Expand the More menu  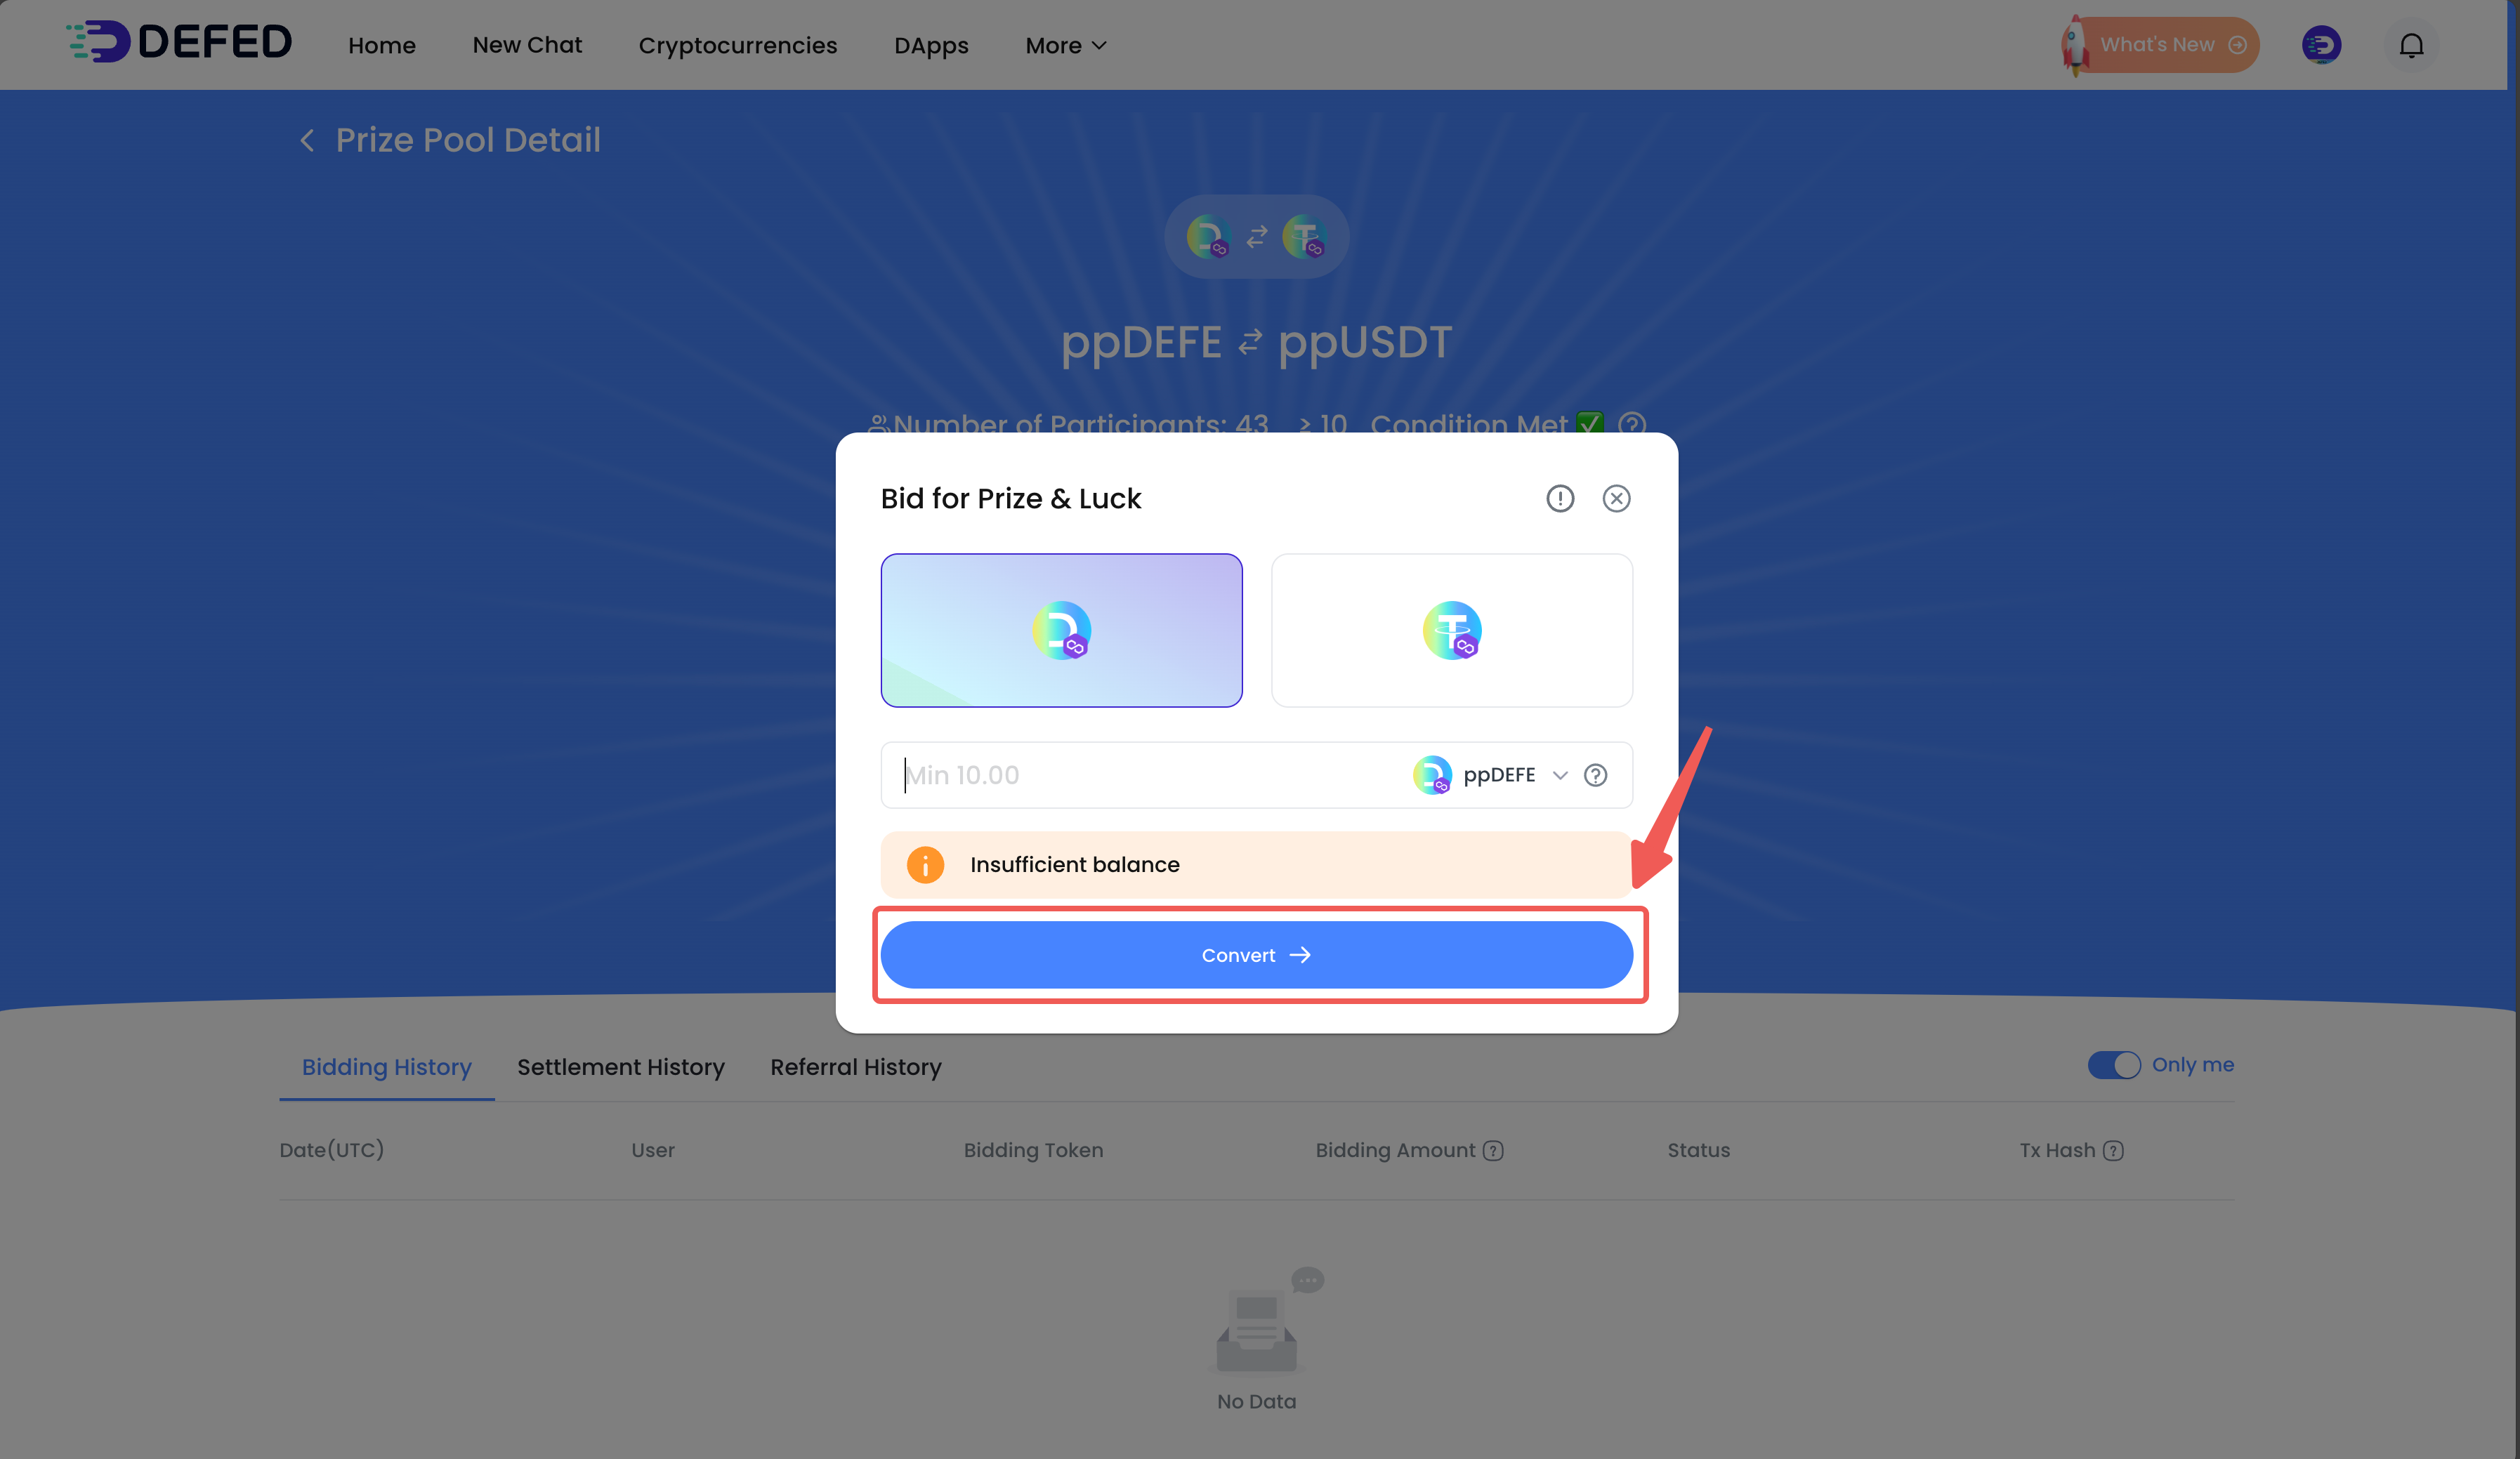click(x=1066, y=46)
